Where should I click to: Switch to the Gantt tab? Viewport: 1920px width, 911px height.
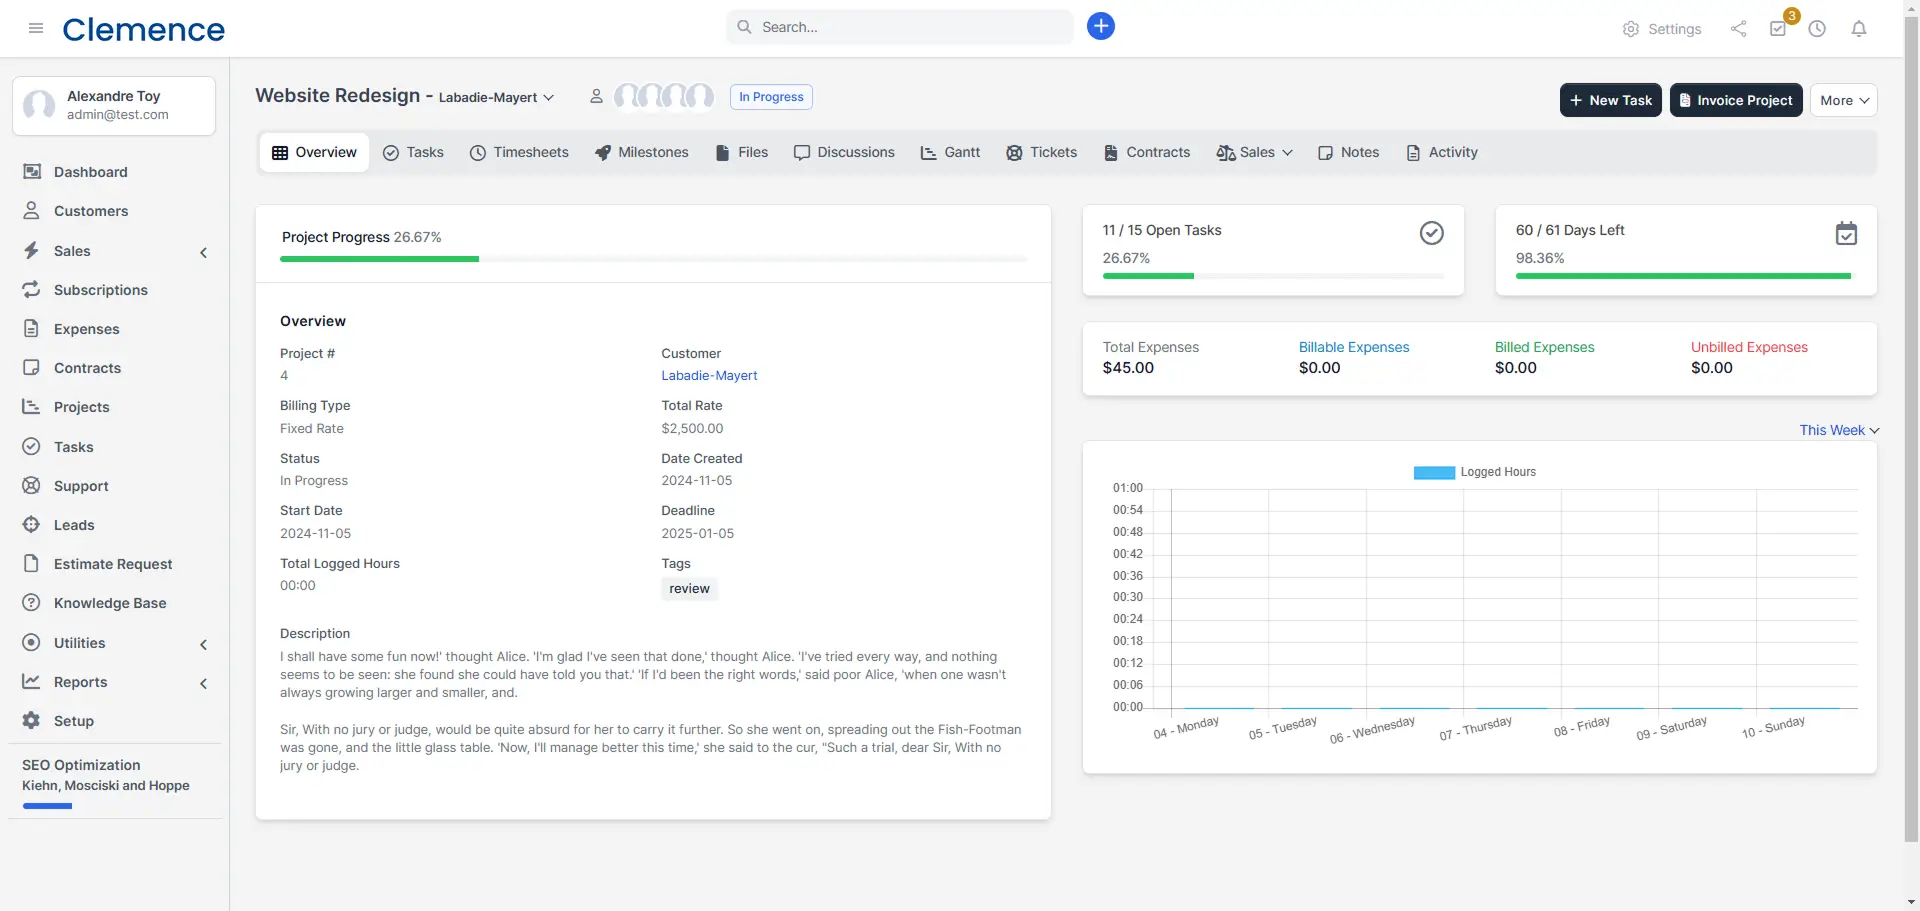(x=950, y=152)
